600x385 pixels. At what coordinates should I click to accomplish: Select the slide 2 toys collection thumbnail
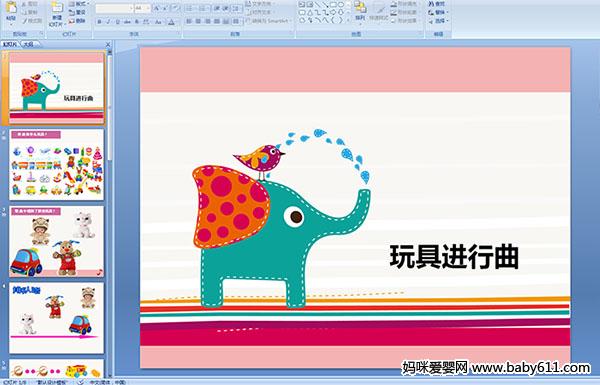pyautogui.click(x=57, y=165)
